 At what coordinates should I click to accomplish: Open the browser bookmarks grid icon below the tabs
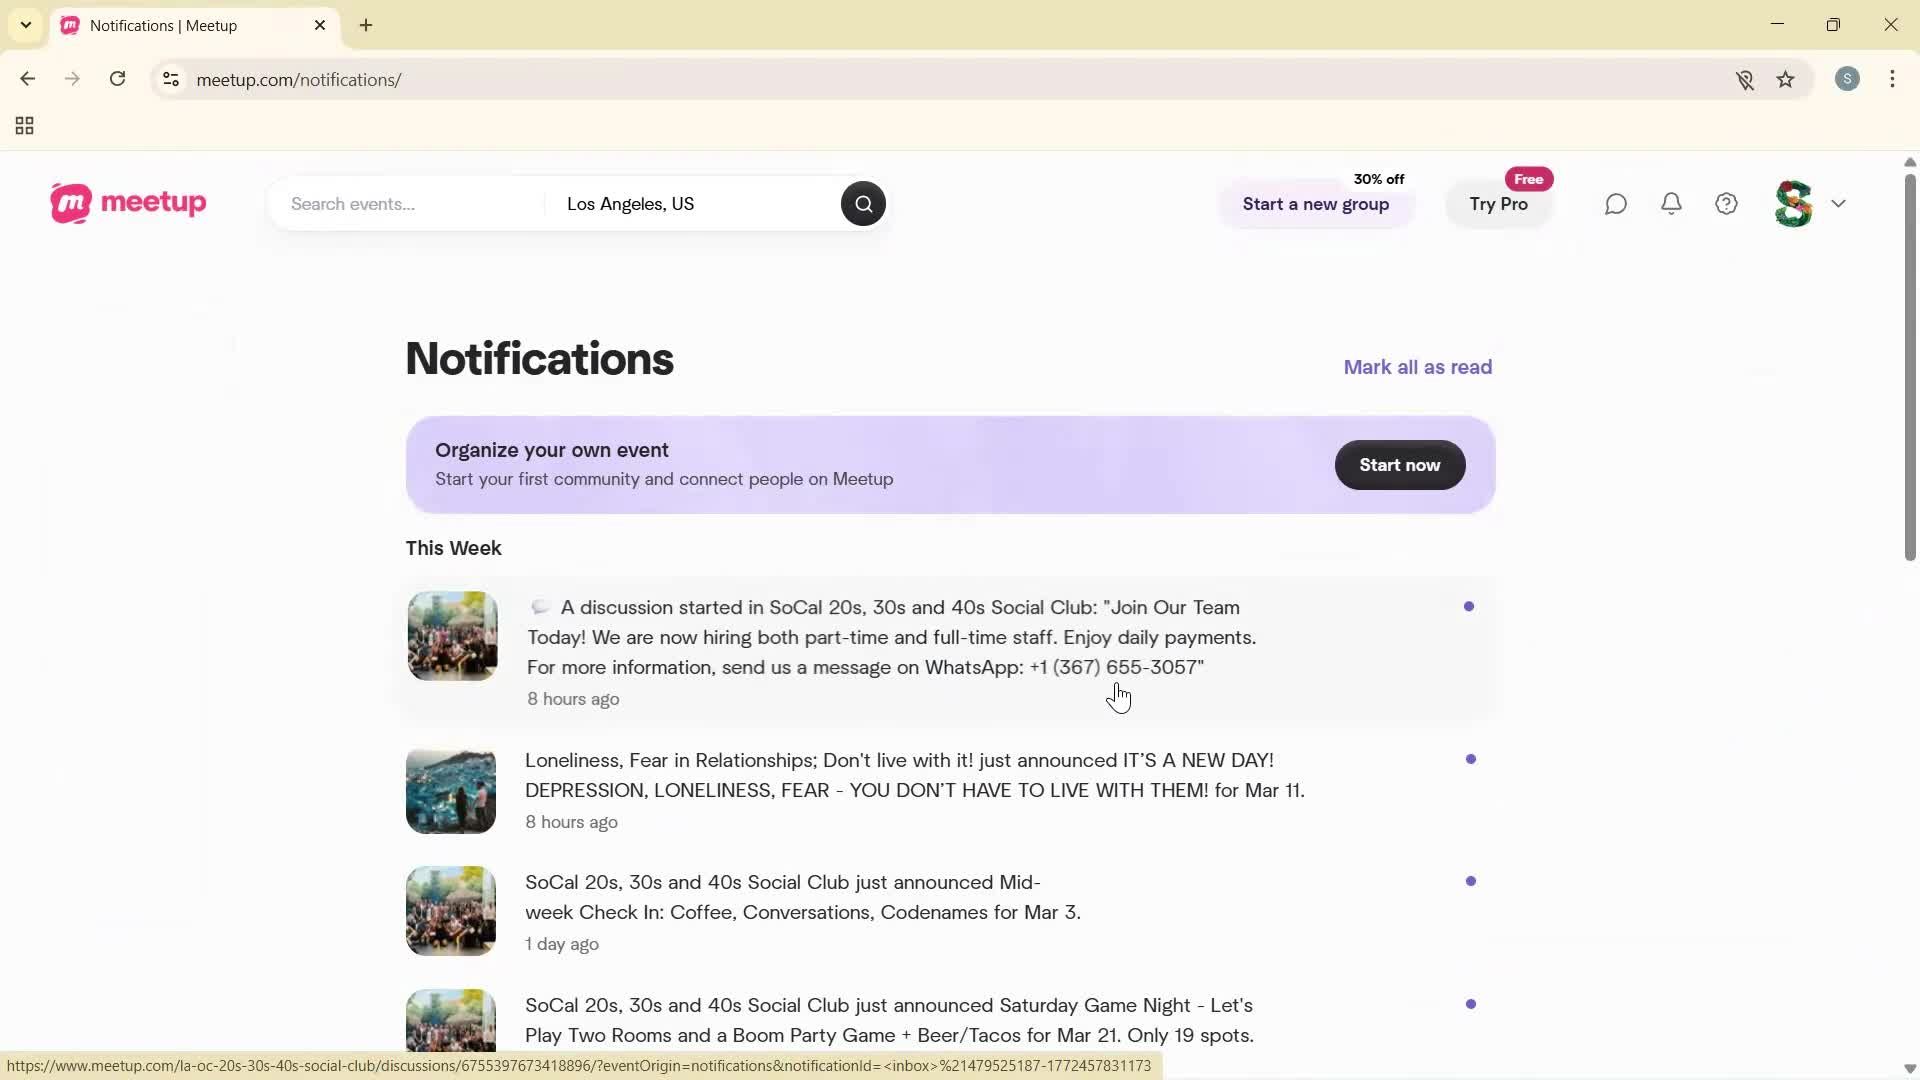[x=24, y=125]
